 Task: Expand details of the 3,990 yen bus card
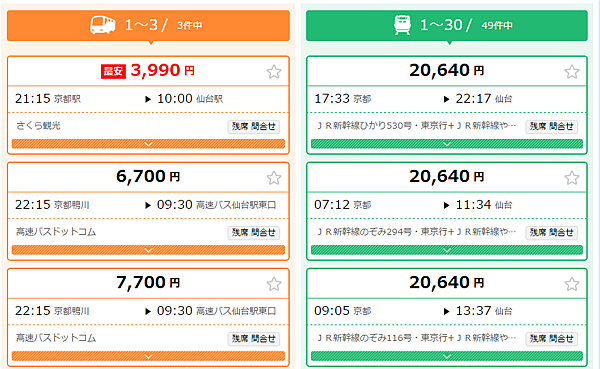coord(148,144)
